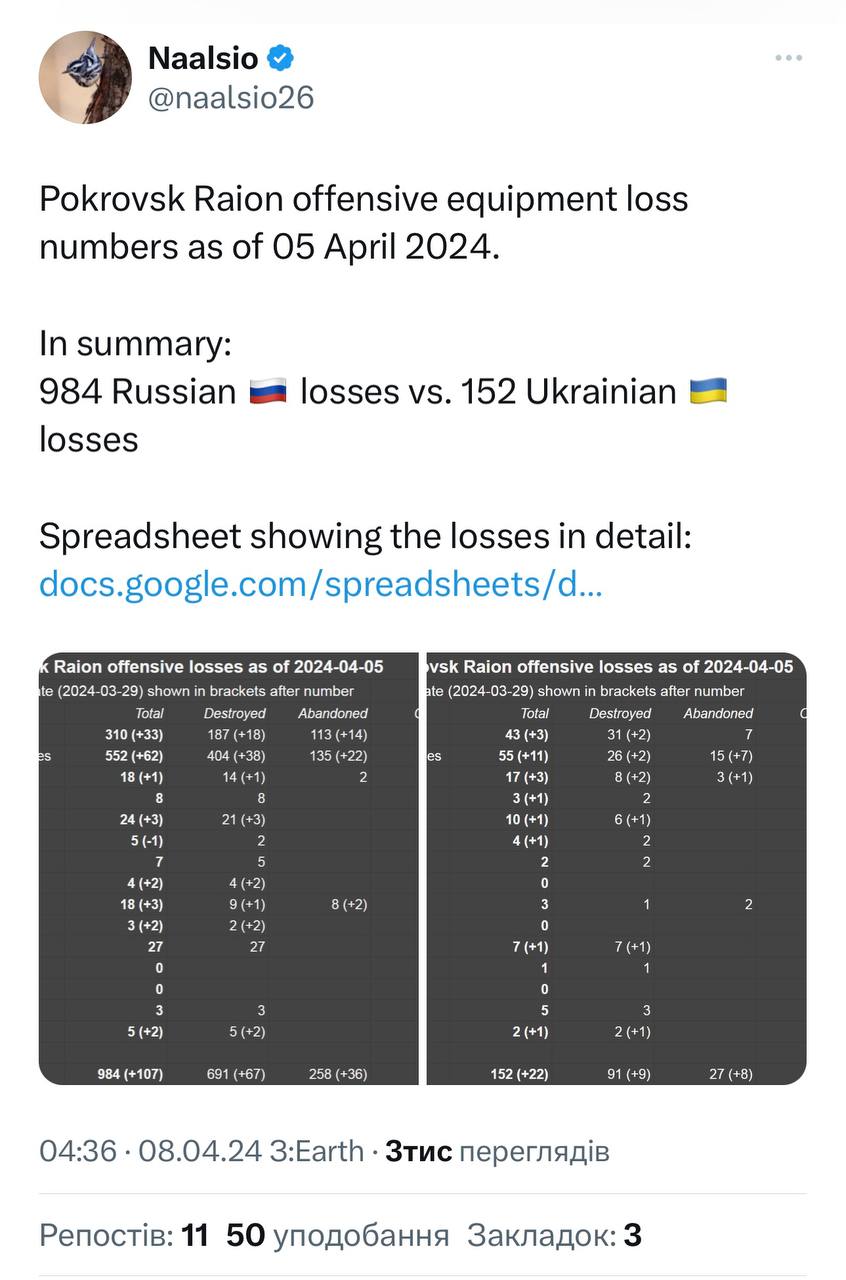846x1280 pixels.
Task: Click the 04:36 timestamp of the tweet
Action: tap(78, 1151)
